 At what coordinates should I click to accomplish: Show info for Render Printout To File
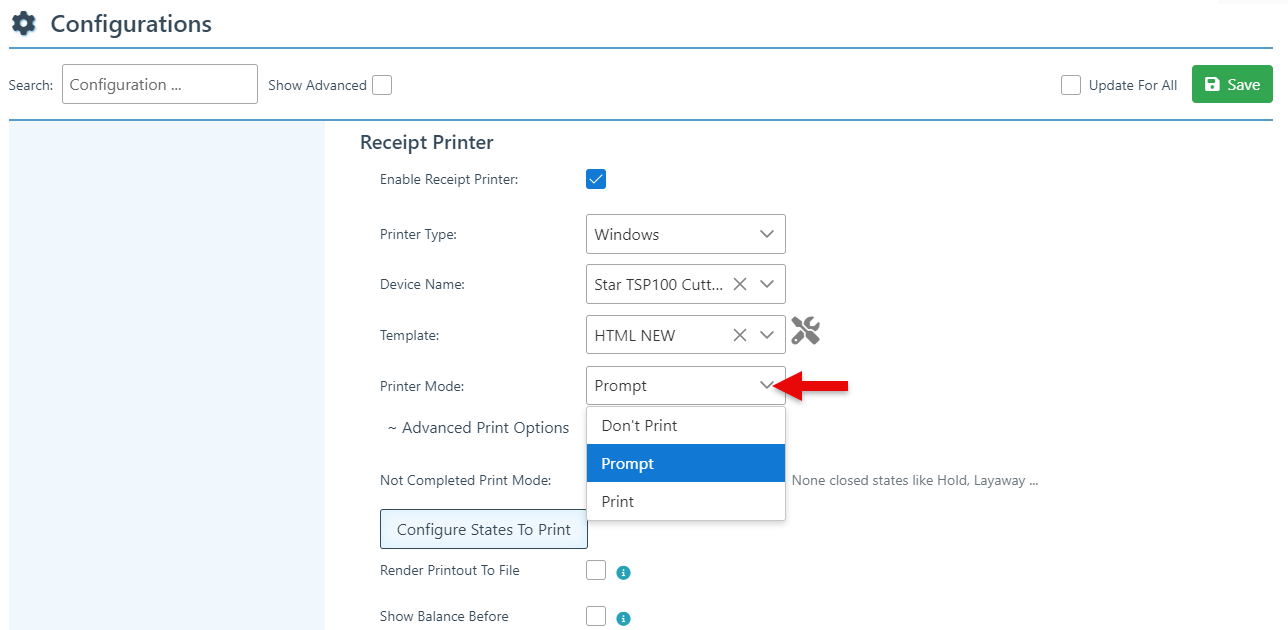click(x=623, y=573)
